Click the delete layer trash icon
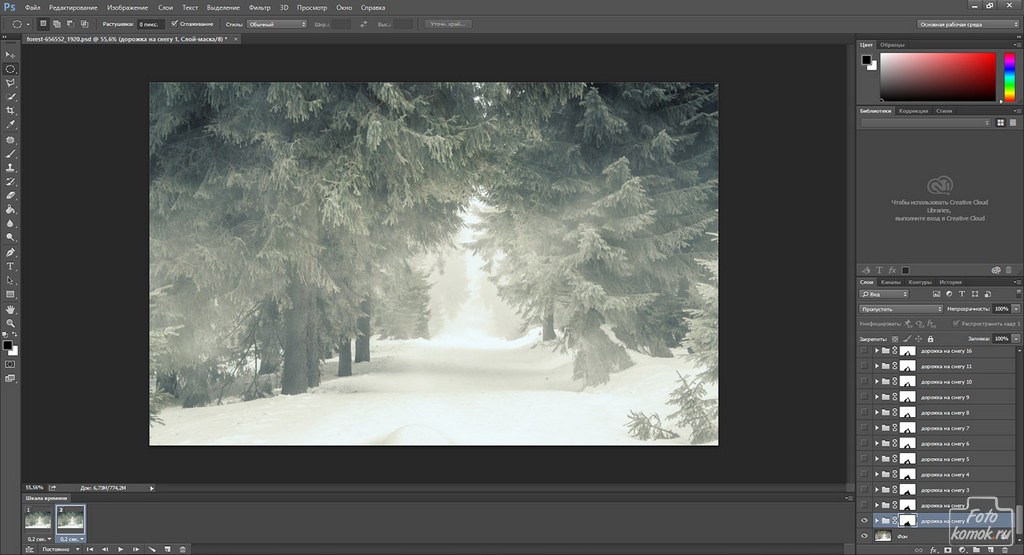 coord(1007,550)
